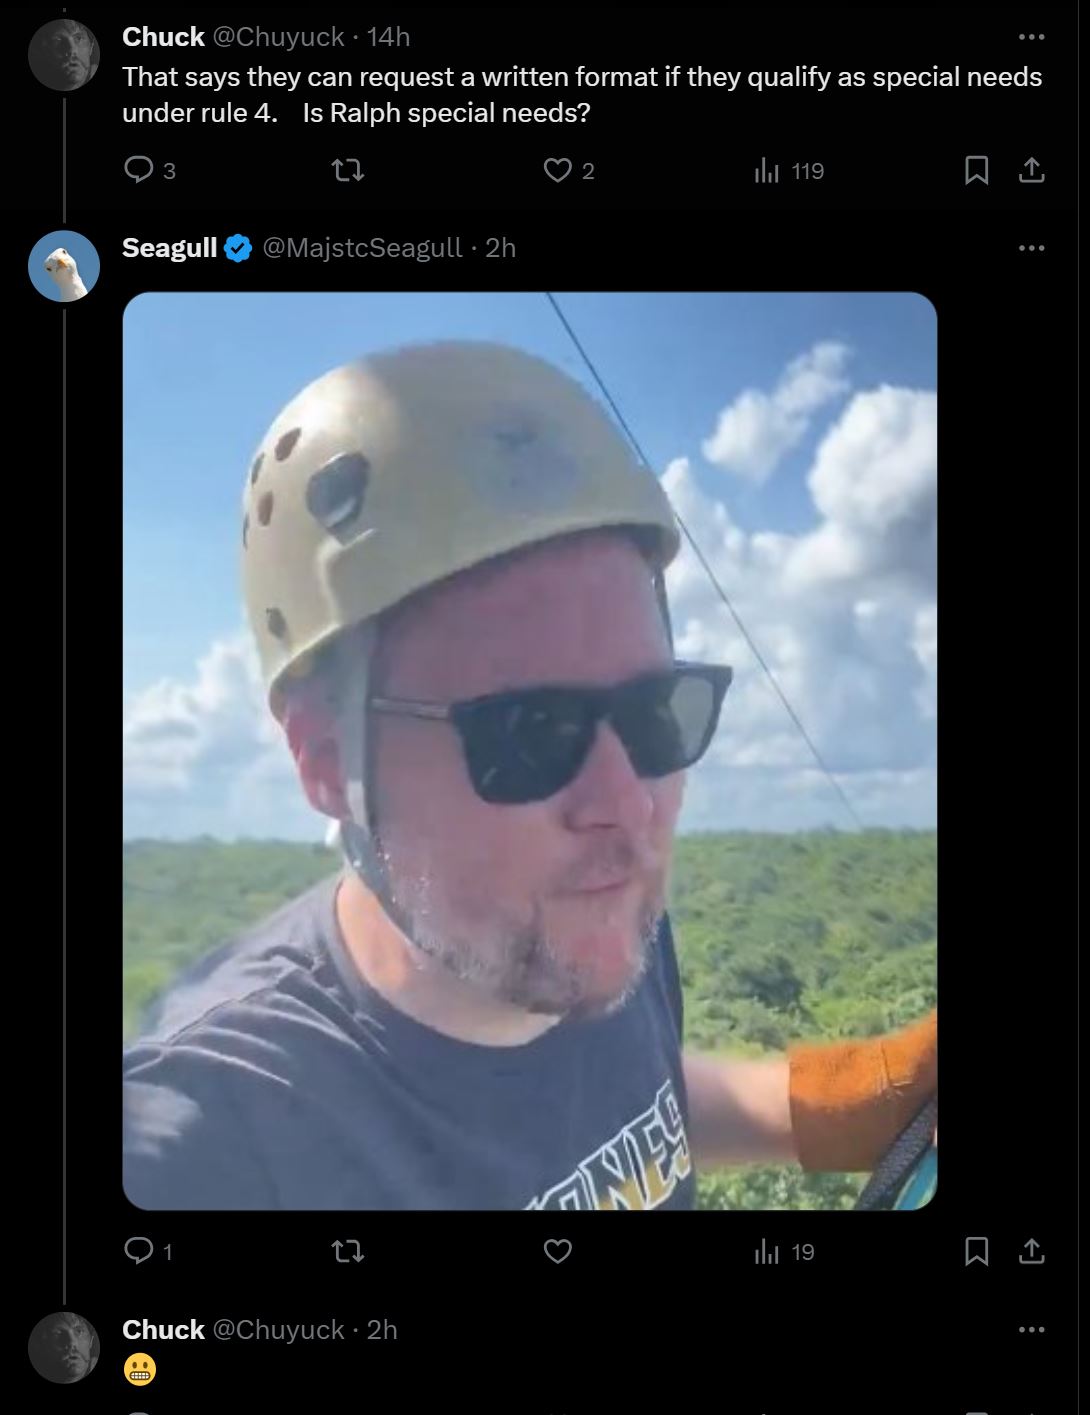1090x1415 pixels.
Task: Open Chuck's display name link at top
Action: click(x=163, y=37)
